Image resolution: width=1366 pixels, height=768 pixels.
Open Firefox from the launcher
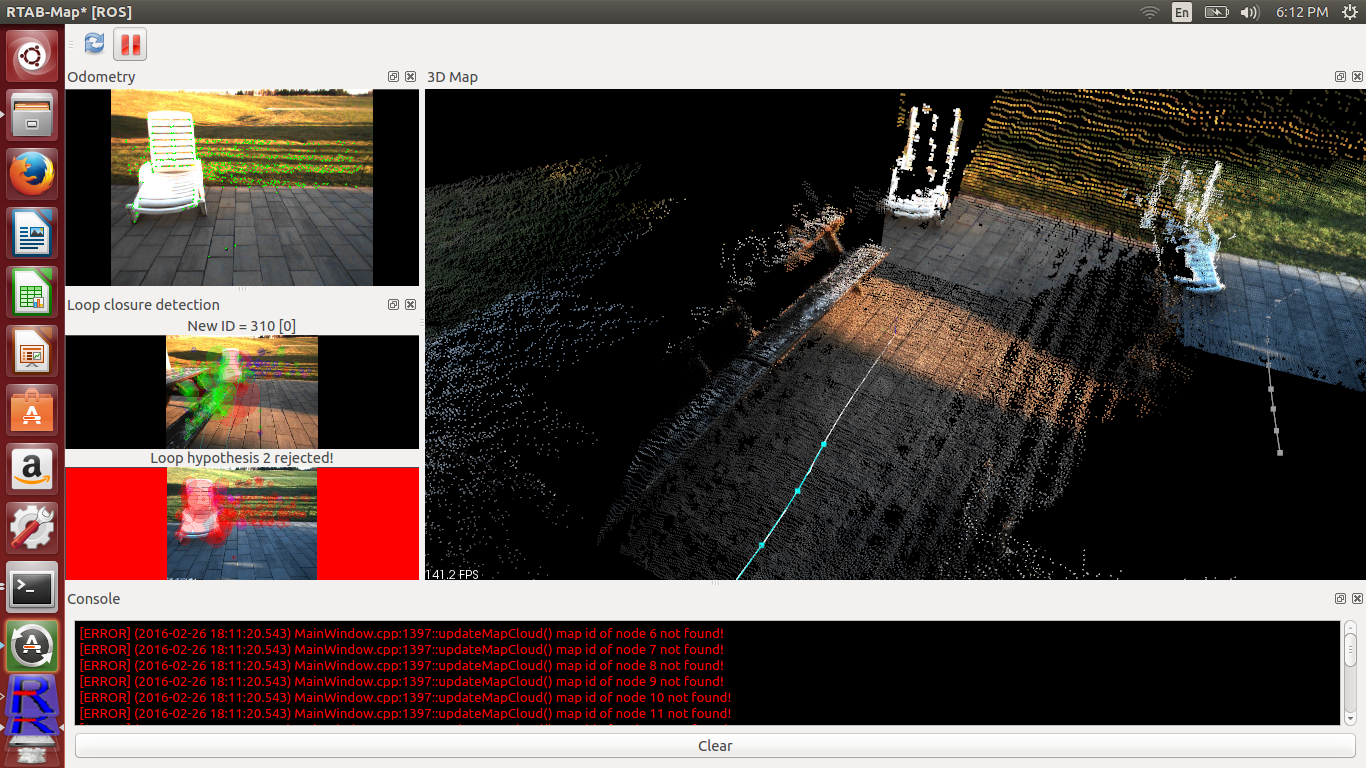point(32,174)
